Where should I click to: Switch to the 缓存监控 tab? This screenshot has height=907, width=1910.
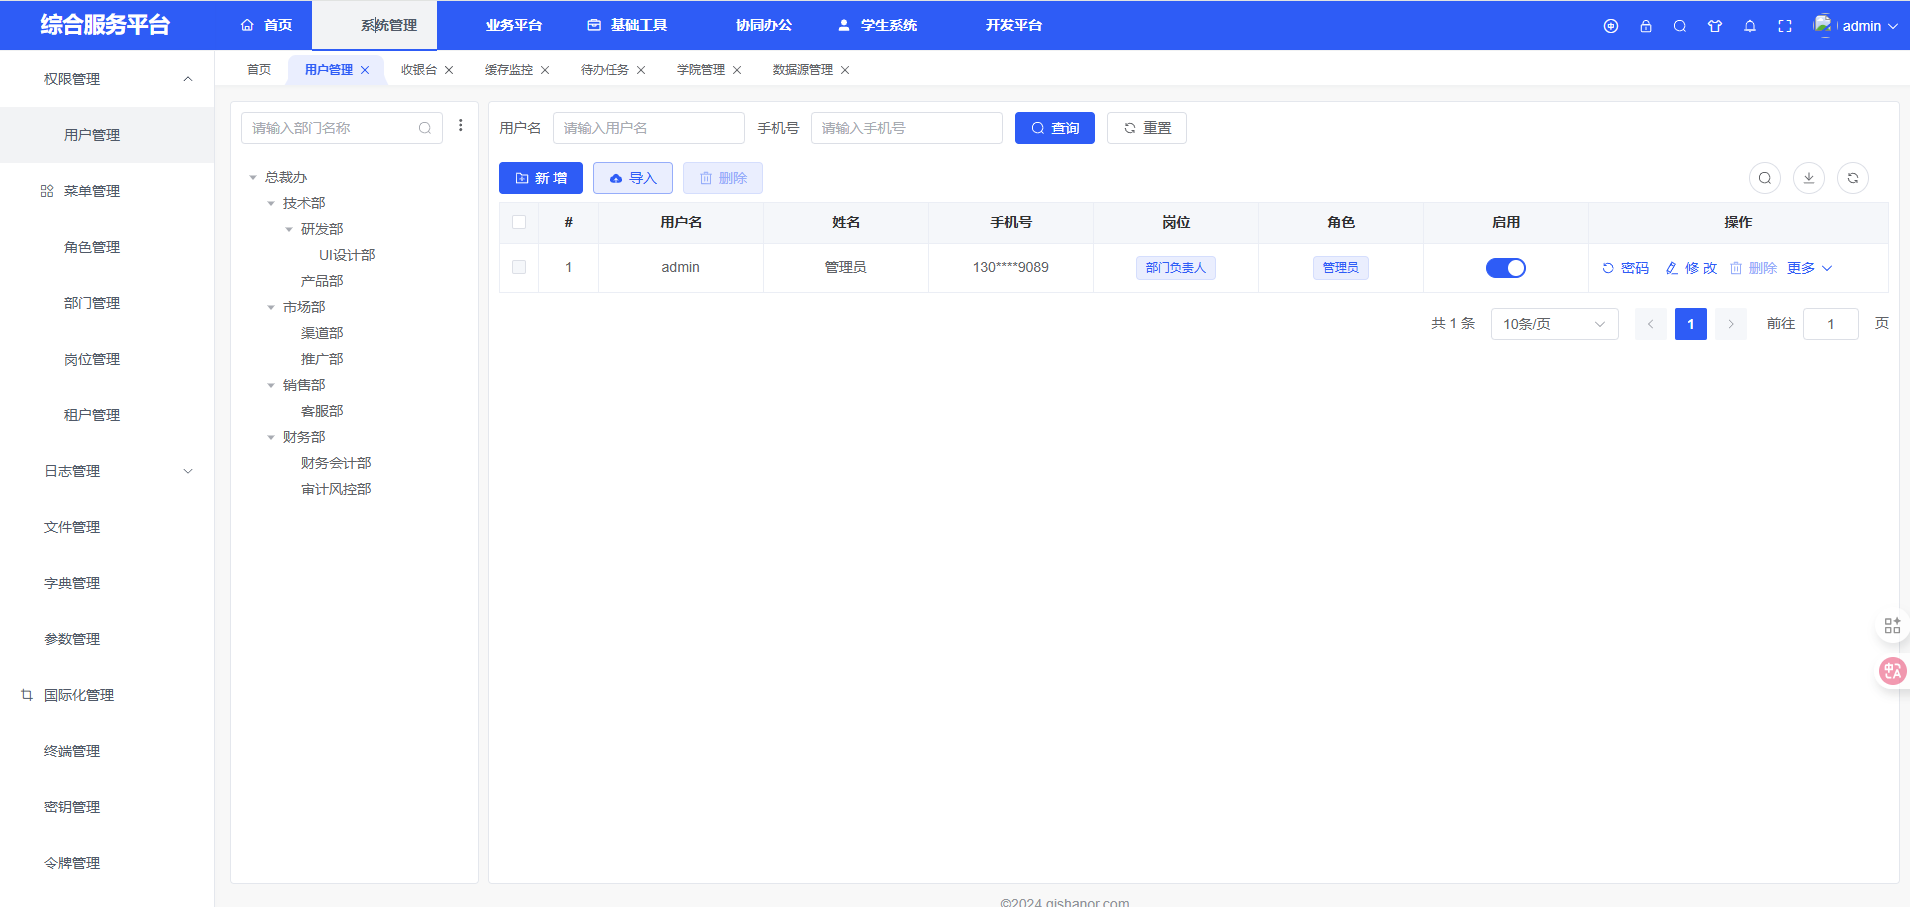pos(508,70)
